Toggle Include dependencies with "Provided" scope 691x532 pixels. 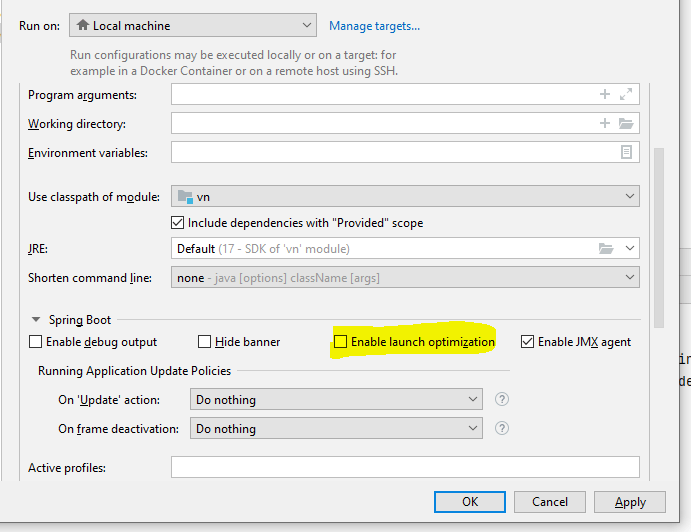[178, 223]
